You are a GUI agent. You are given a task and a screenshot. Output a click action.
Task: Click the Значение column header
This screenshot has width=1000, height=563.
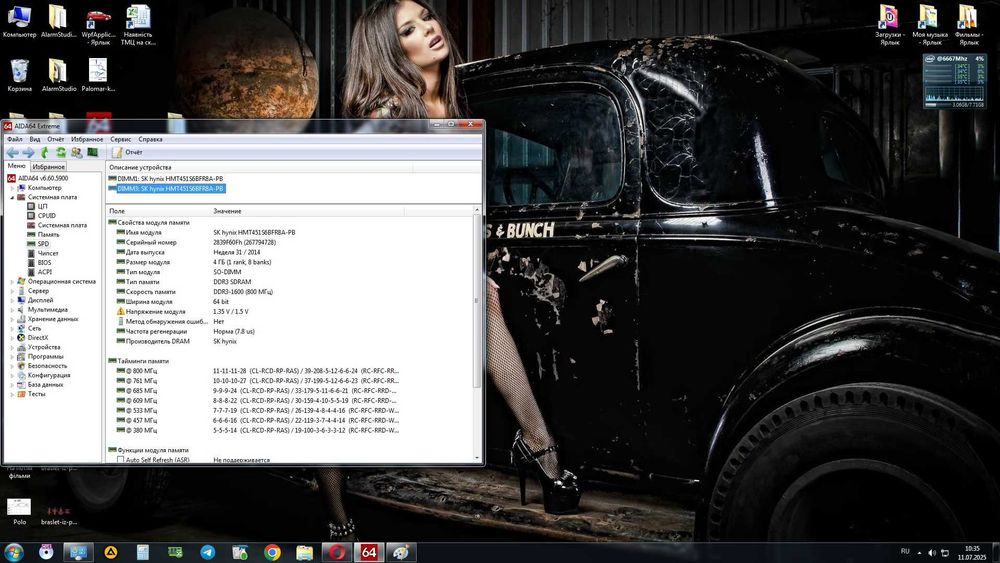point(307,211)
